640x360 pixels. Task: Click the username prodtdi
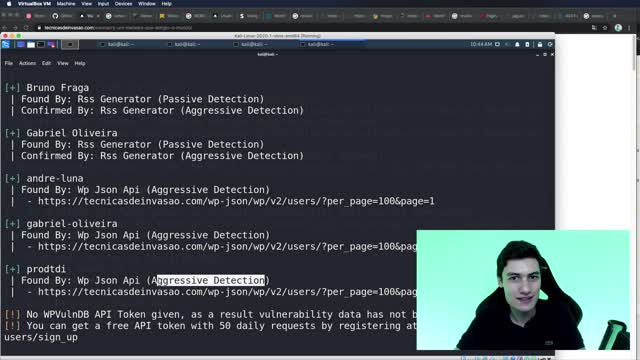46,269
